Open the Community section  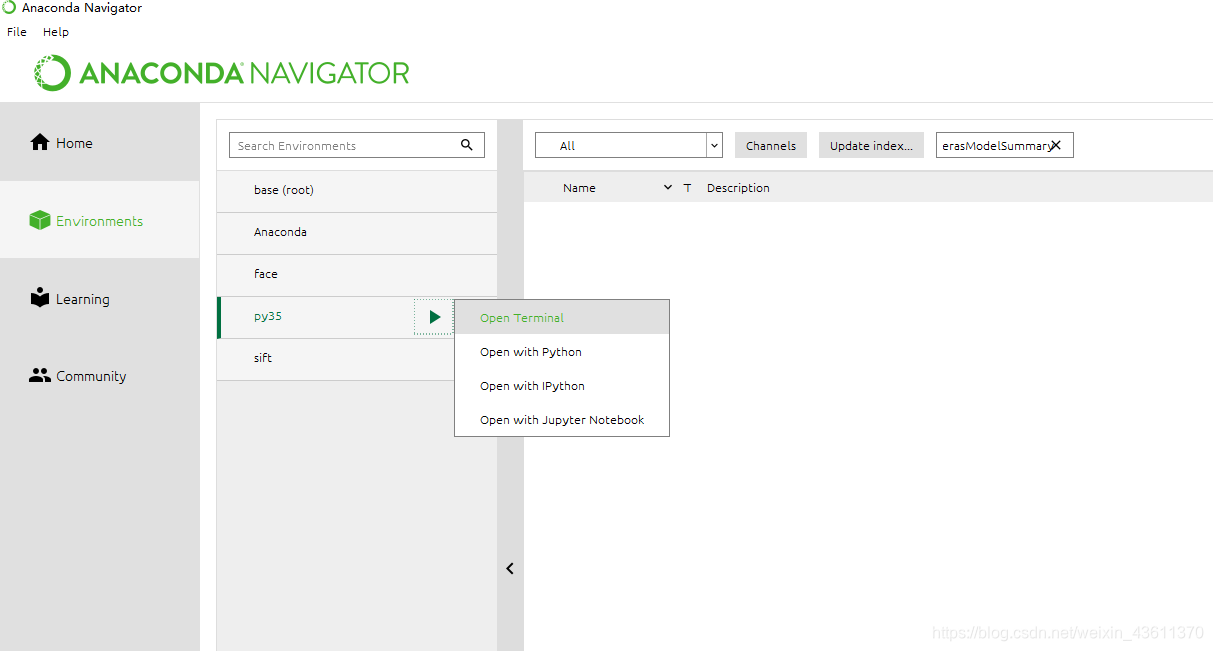(100, 376)
